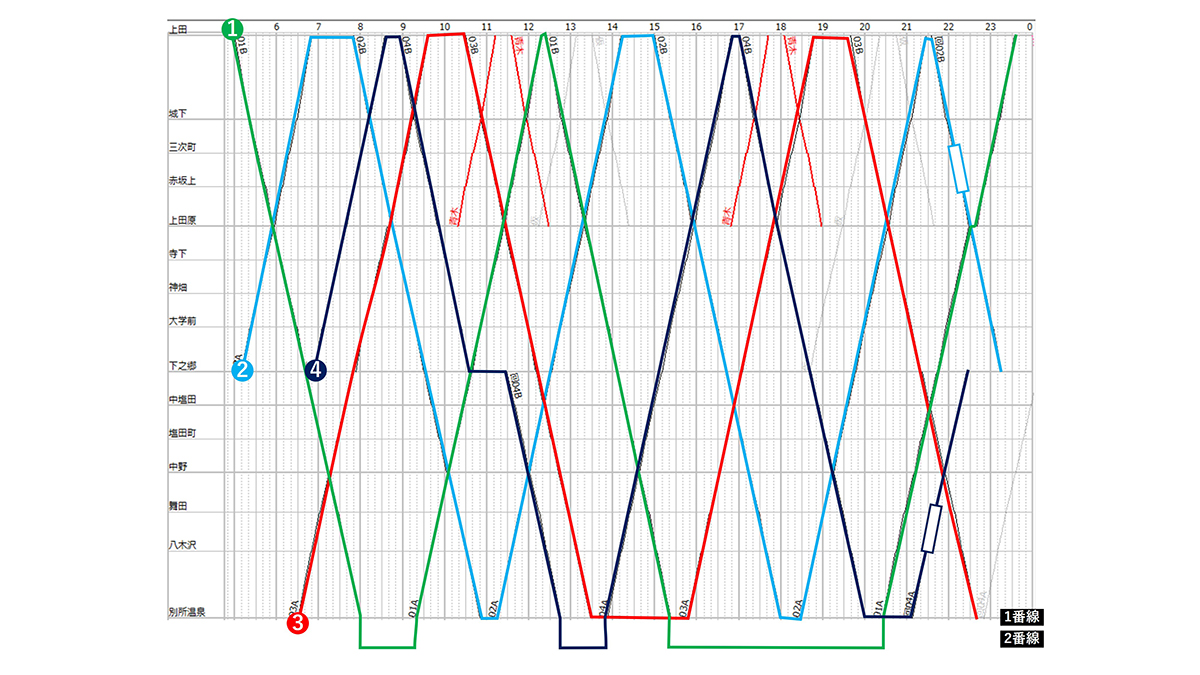Click the 回02B train label near hour 22

[940, 52]
